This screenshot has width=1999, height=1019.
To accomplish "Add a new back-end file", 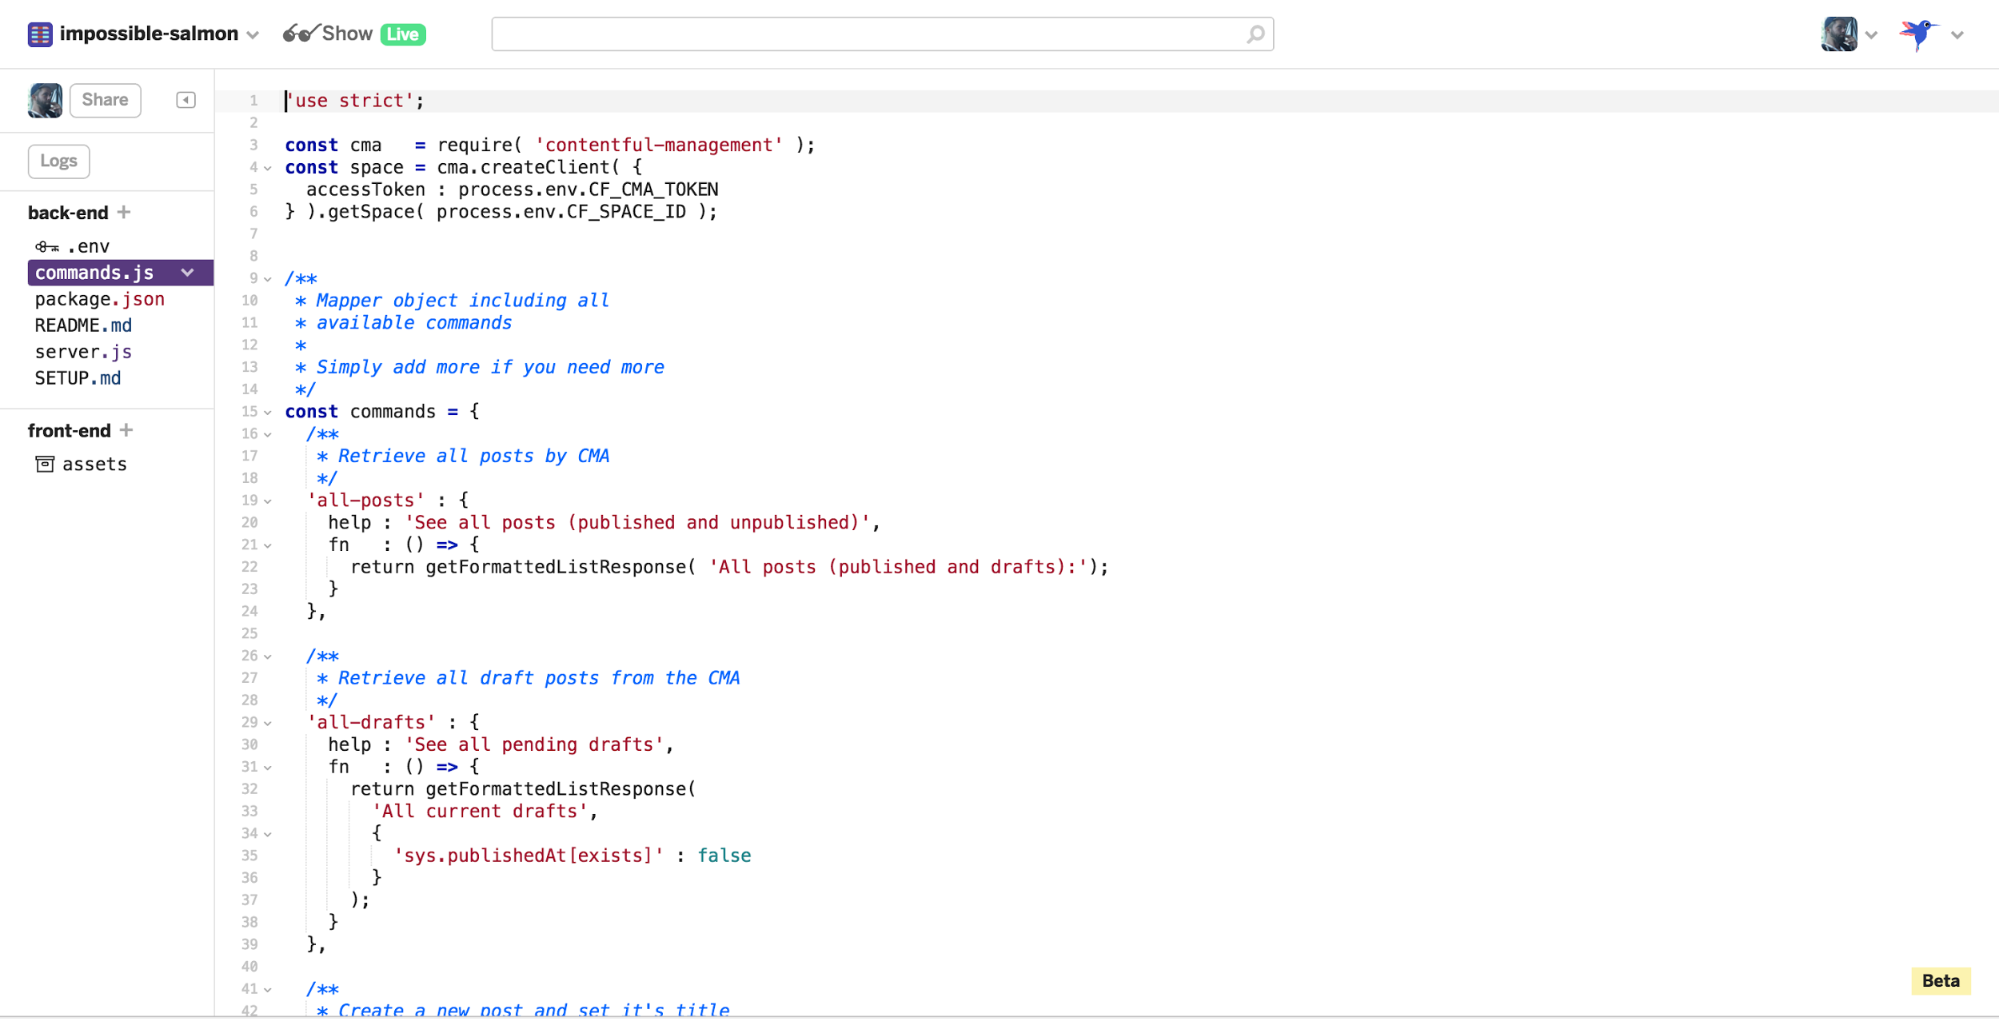I will click(124, 212).
